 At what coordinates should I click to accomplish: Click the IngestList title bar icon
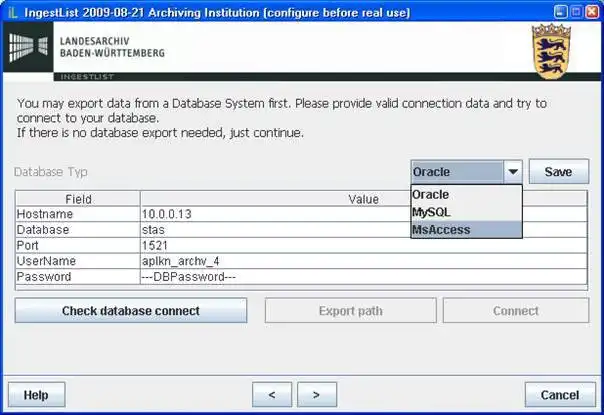[13, 12]
